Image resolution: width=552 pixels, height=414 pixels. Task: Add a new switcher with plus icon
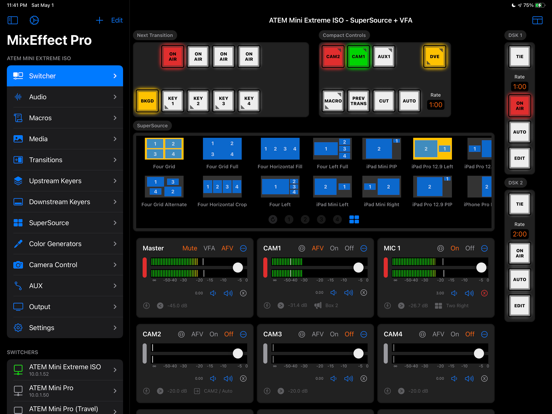coord(99,20)
